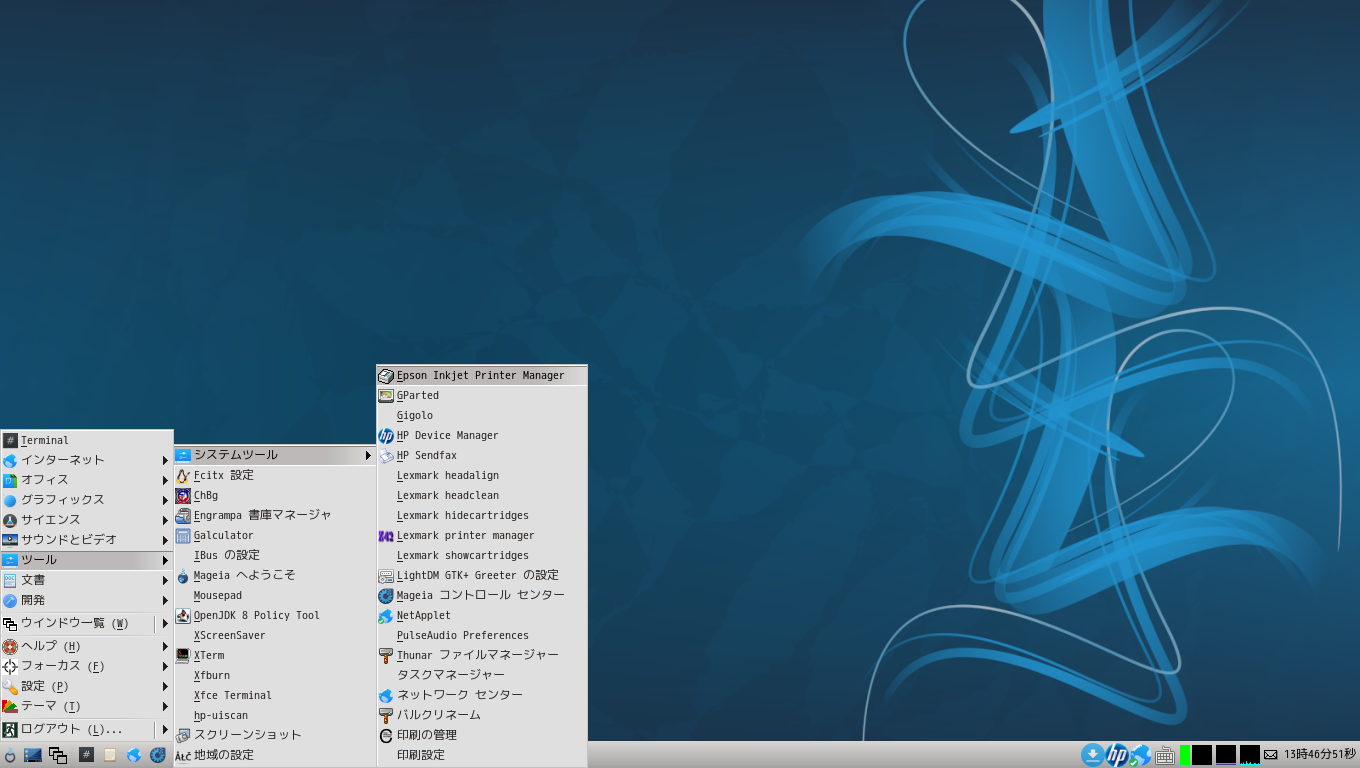Click the mail envelope tray icon
Image resolution: width=1360 pixels, height=768 pixels.
tap(1271, 755)
